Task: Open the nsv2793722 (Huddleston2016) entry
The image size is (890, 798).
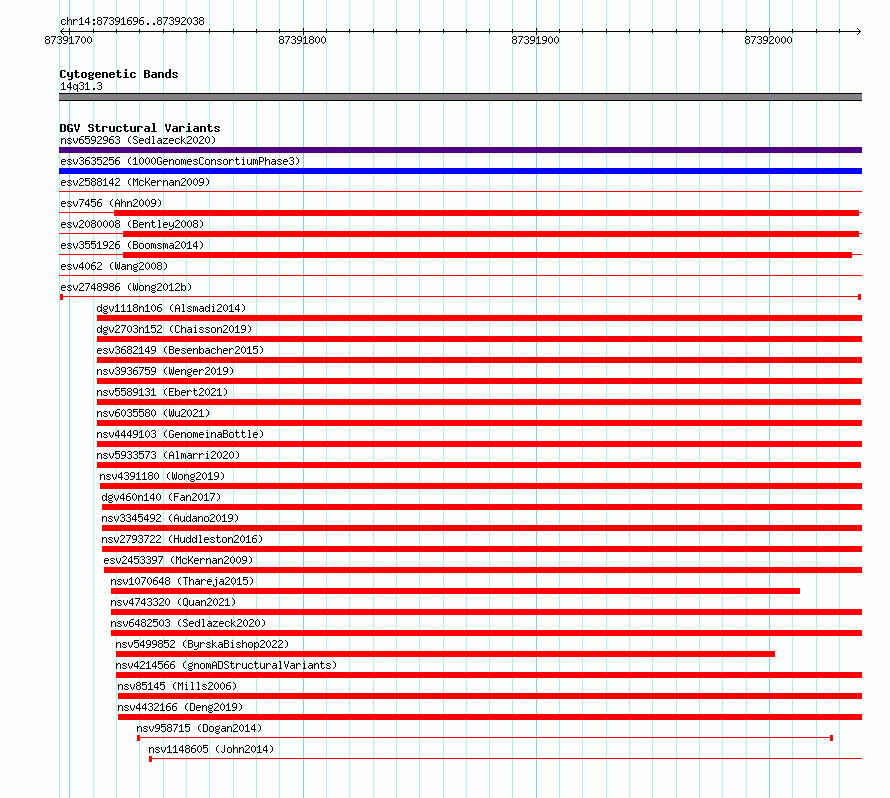Action: coord(182,539)
